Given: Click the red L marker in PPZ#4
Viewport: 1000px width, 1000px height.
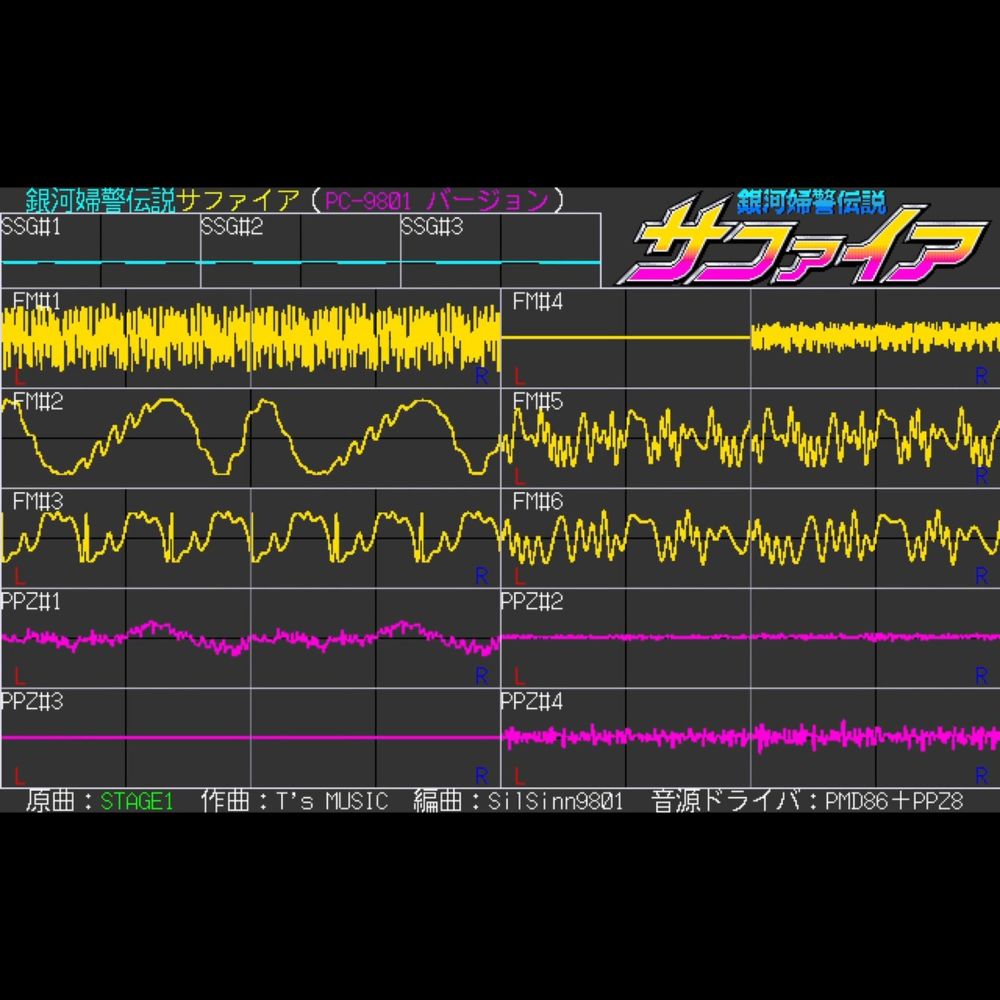Looking at the screenshot, I should click(x=519, y=776).
